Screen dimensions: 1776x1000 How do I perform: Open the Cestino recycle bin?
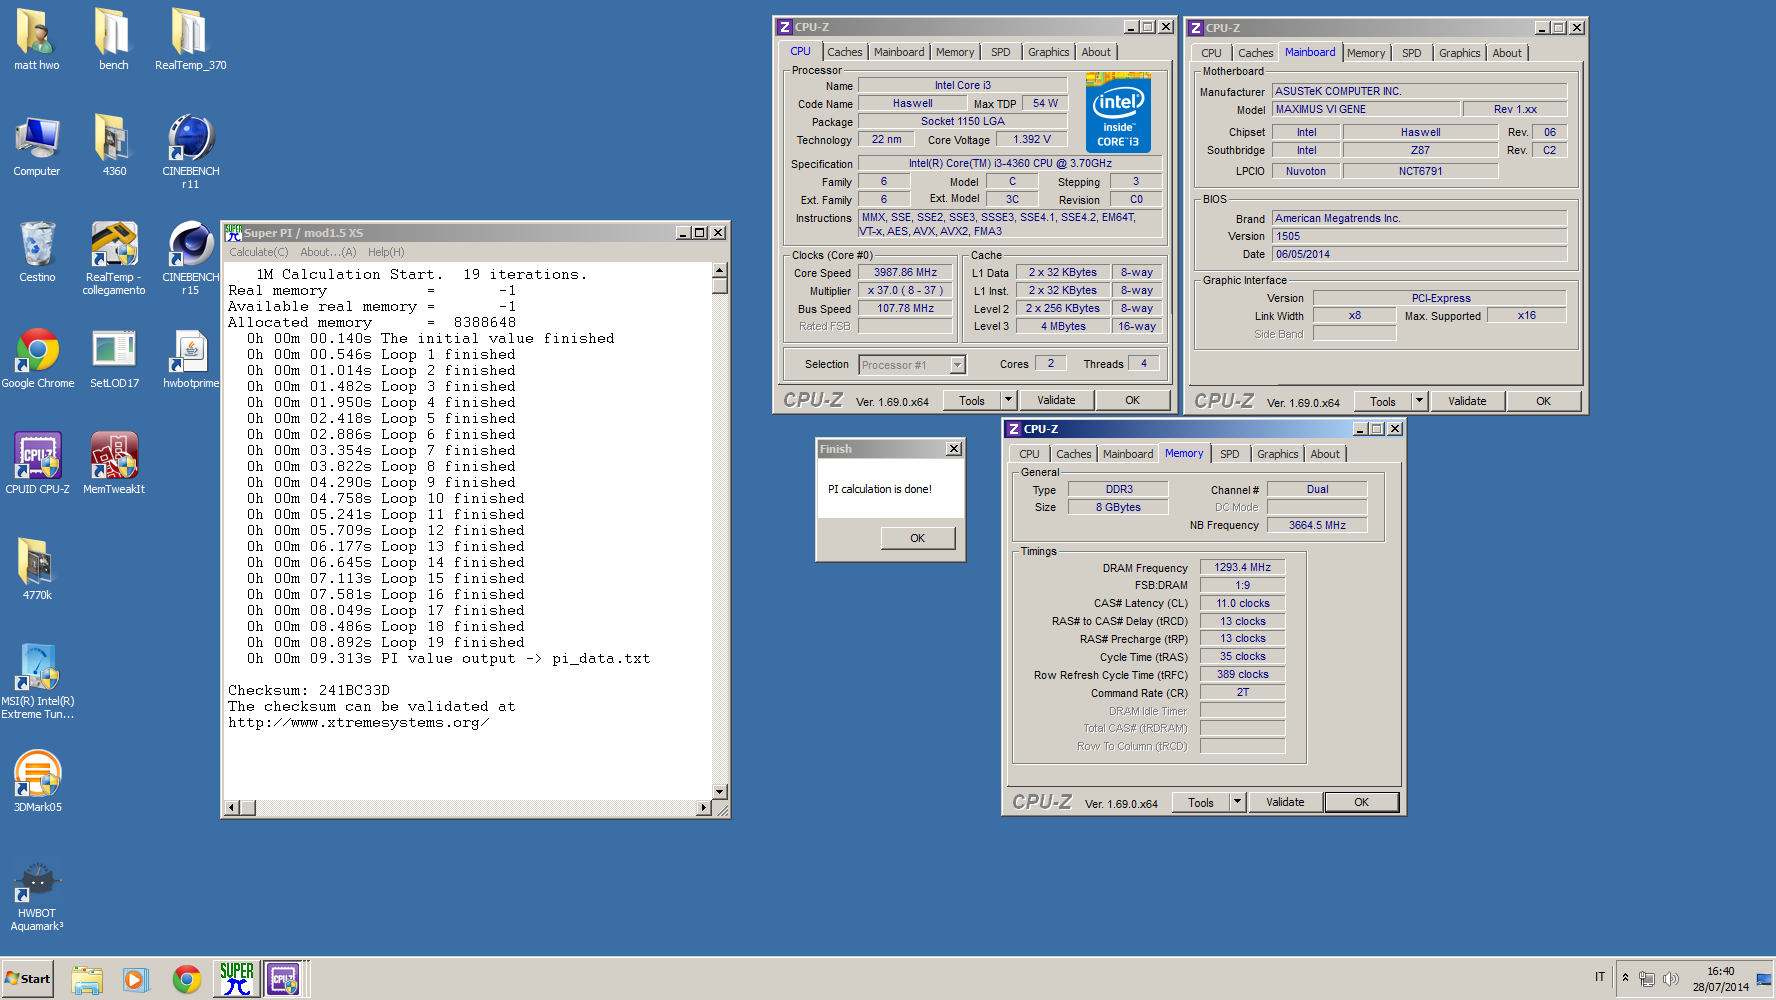(x=37, y=252)
